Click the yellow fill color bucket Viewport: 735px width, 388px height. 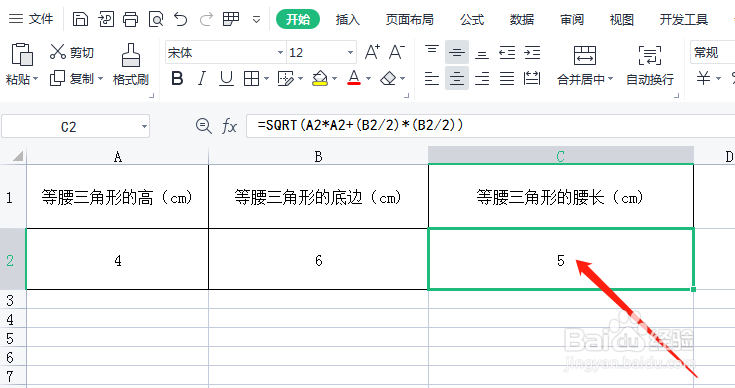320,78
